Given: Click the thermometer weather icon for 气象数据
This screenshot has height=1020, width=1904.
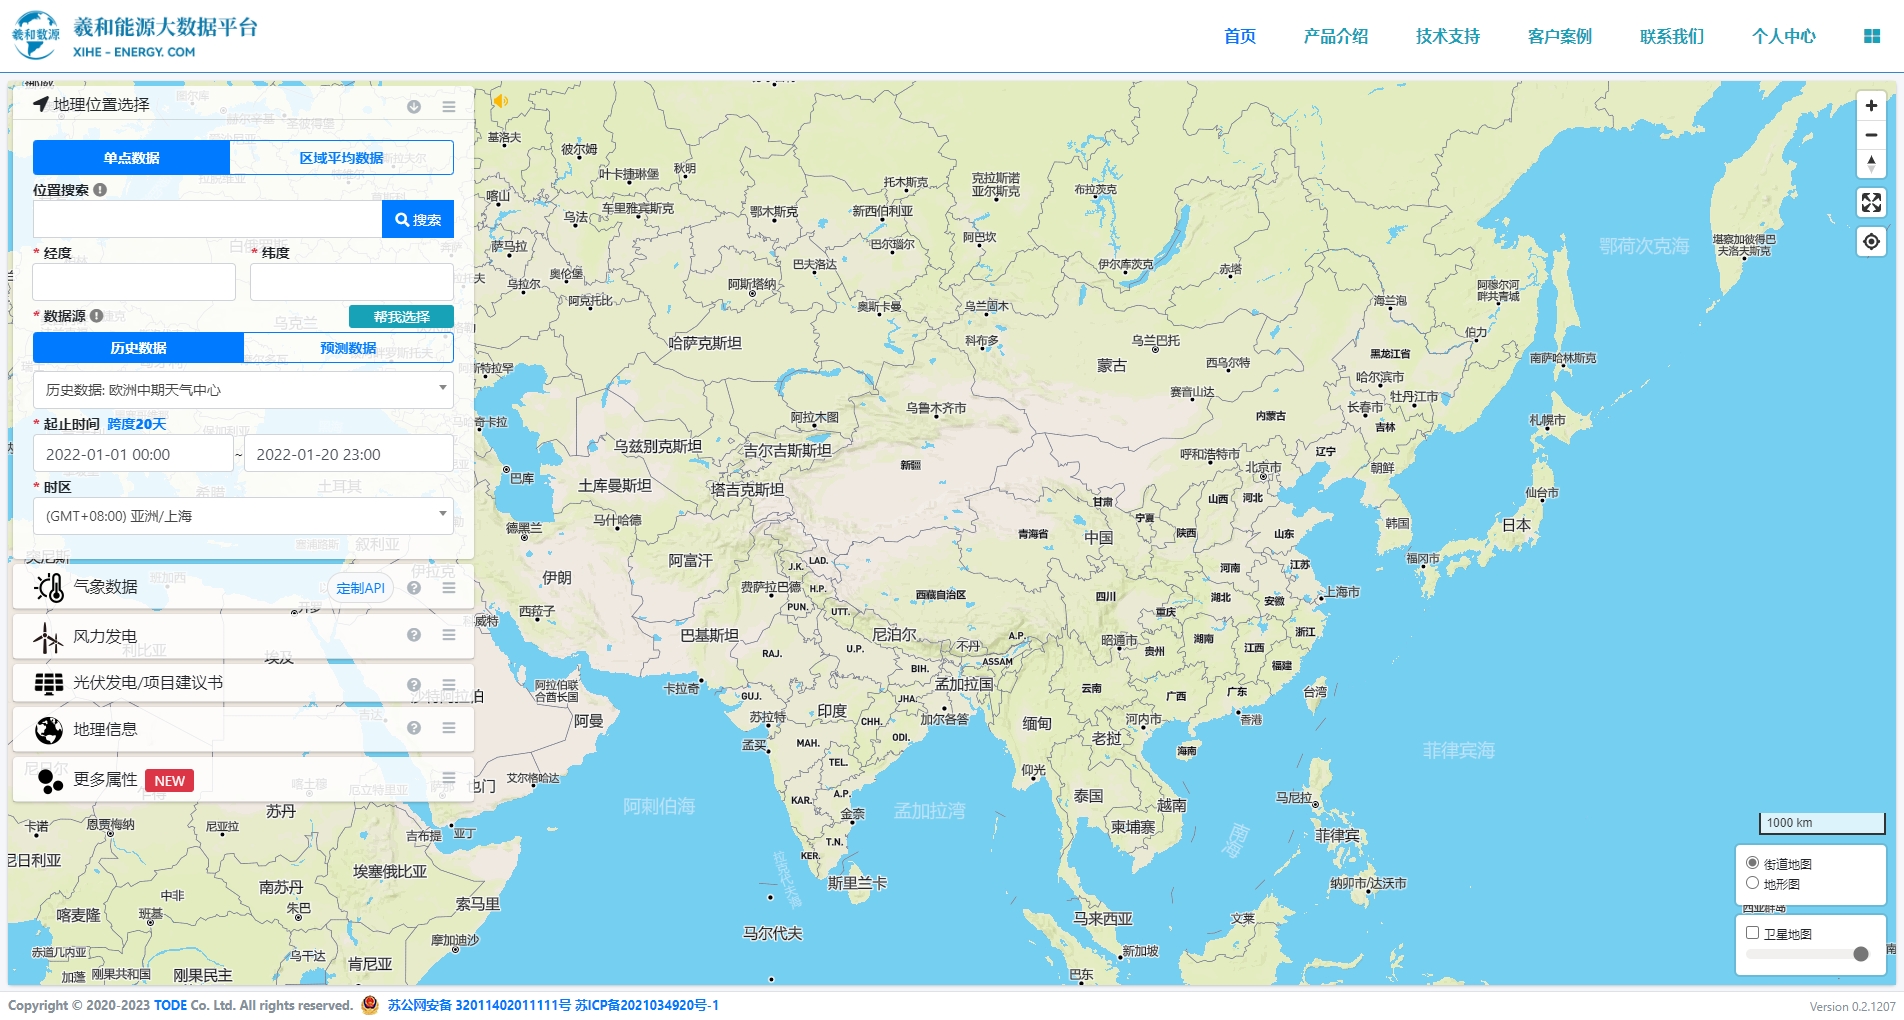Looking at the screenshot, I should 49,587.
